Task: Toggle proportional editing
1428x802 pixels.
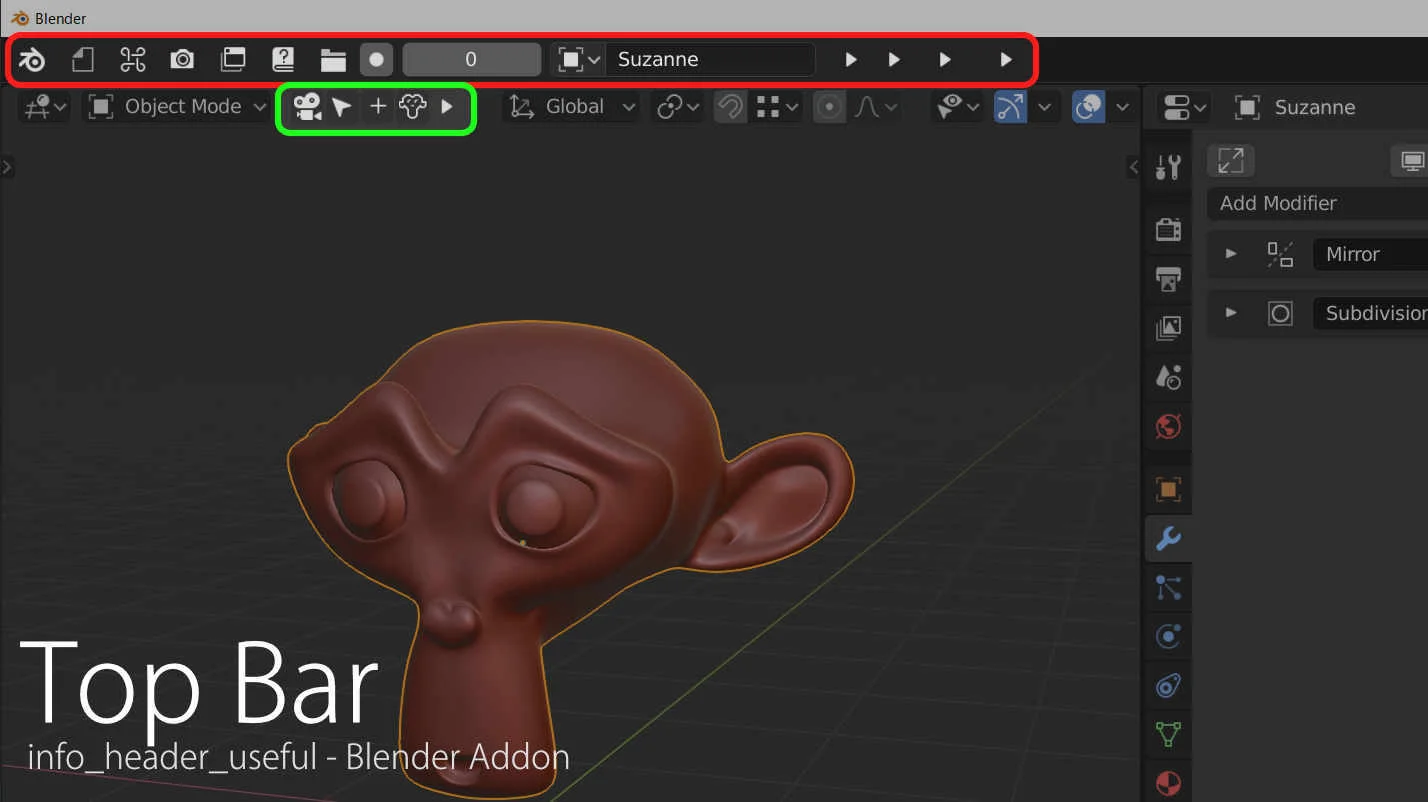Action: point(829,107)
